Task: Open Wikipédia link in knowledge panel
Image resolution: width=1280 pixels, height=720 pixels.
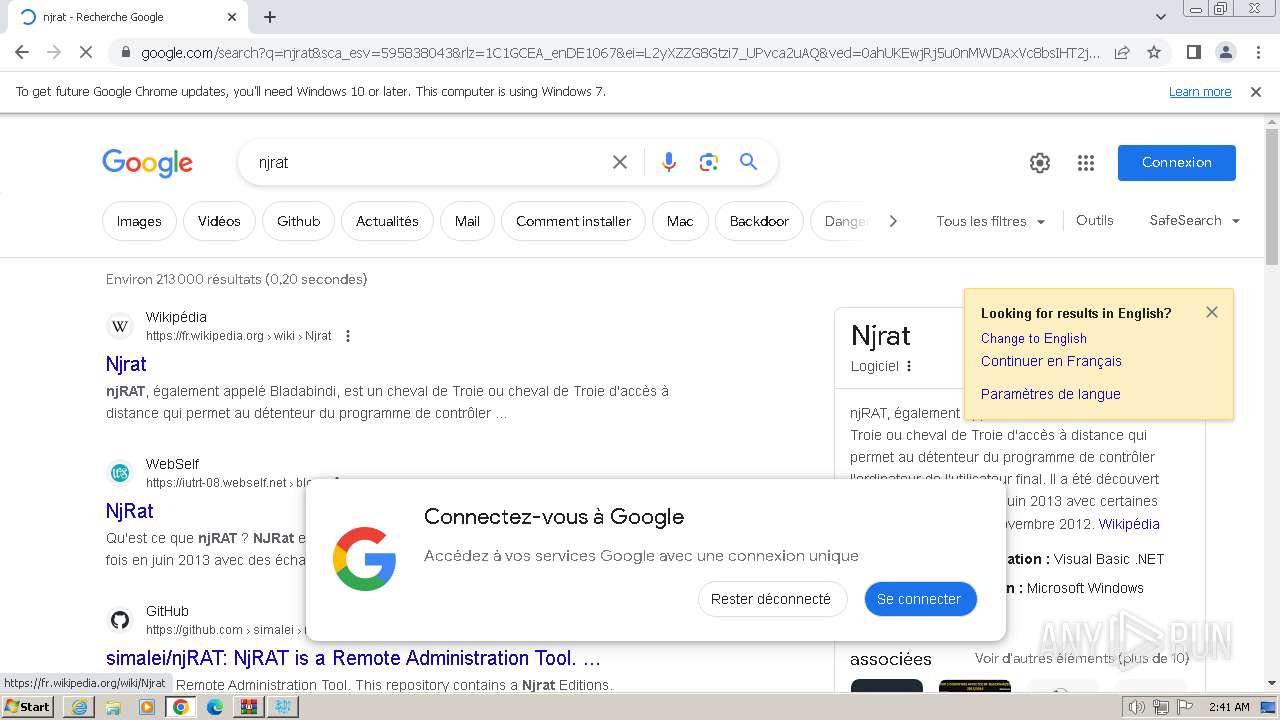Action: point(1129,523)
